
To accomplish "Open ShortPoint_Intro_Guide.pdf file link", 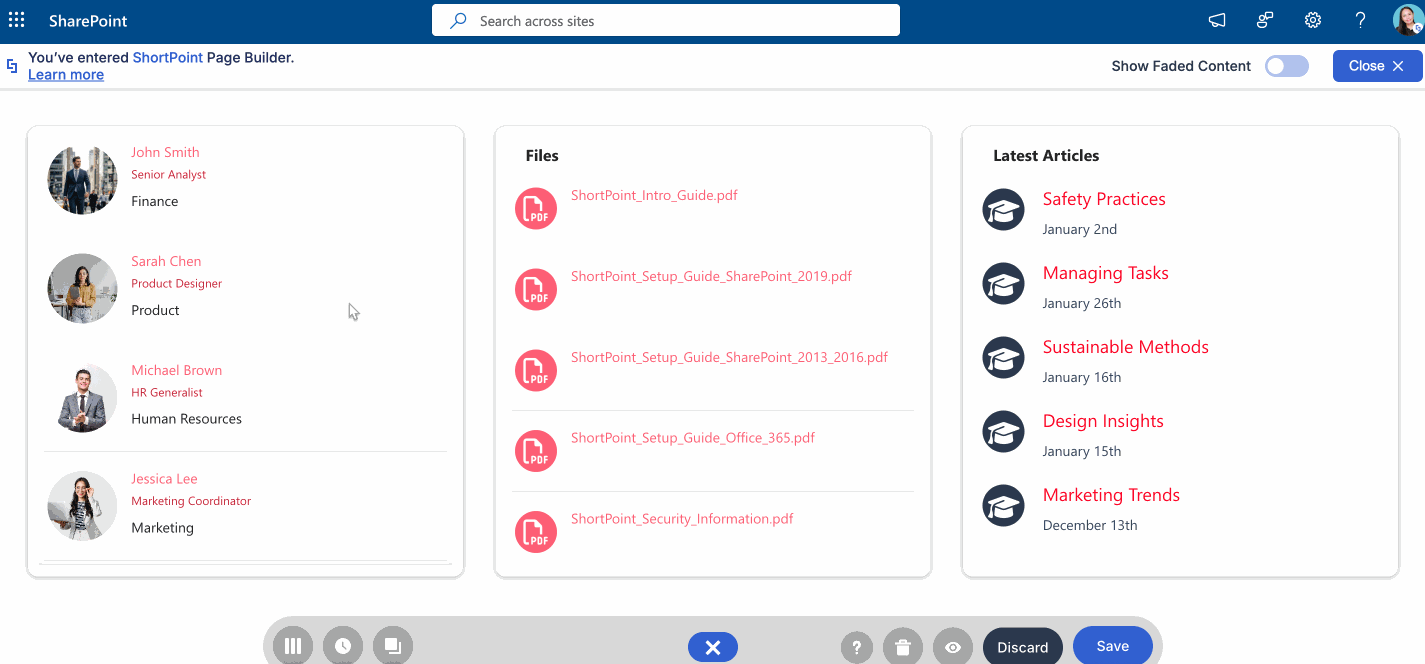I will (654, 195).
